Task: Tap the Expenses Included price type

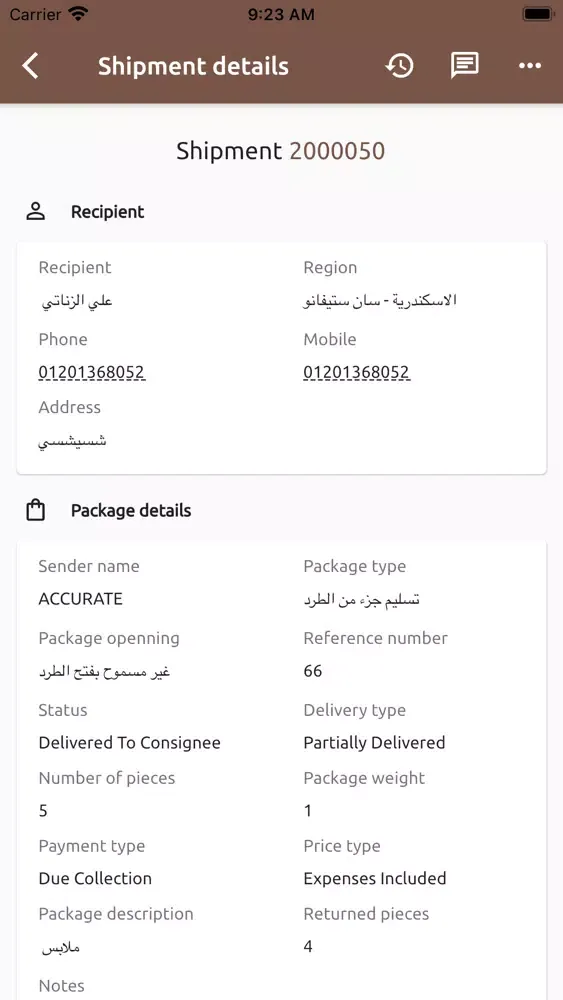Action: [375, 878]
